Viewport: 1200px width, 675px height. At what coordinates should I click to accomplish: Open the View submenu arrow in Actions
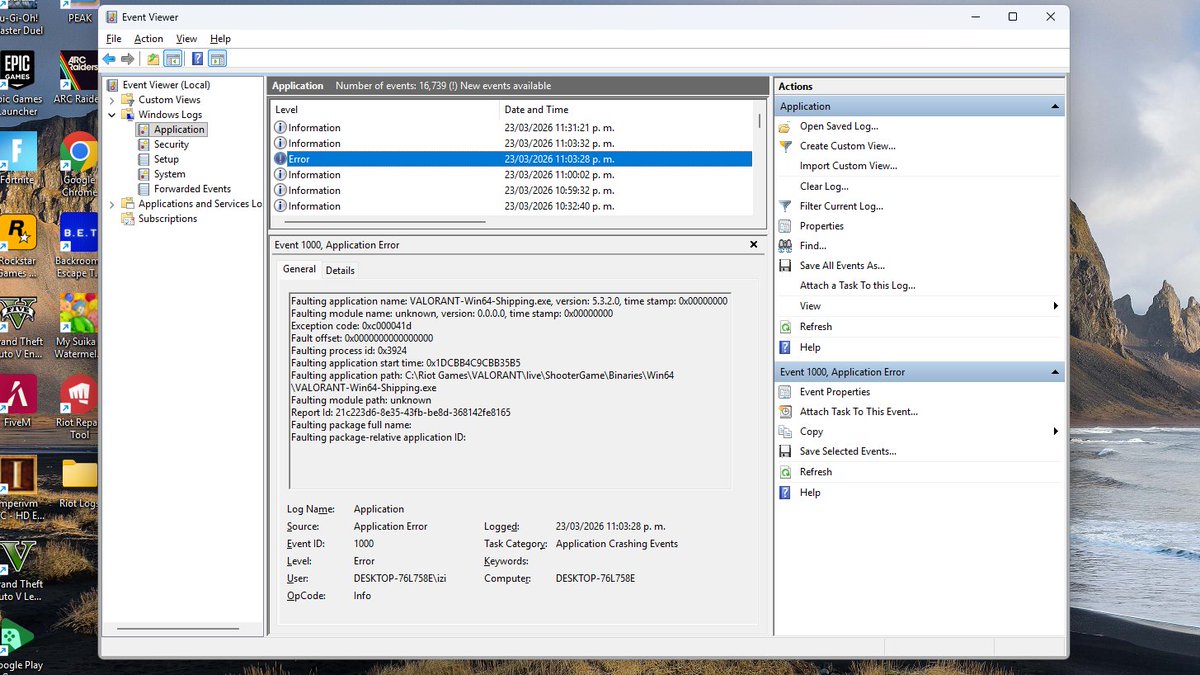pos(1056,306)
